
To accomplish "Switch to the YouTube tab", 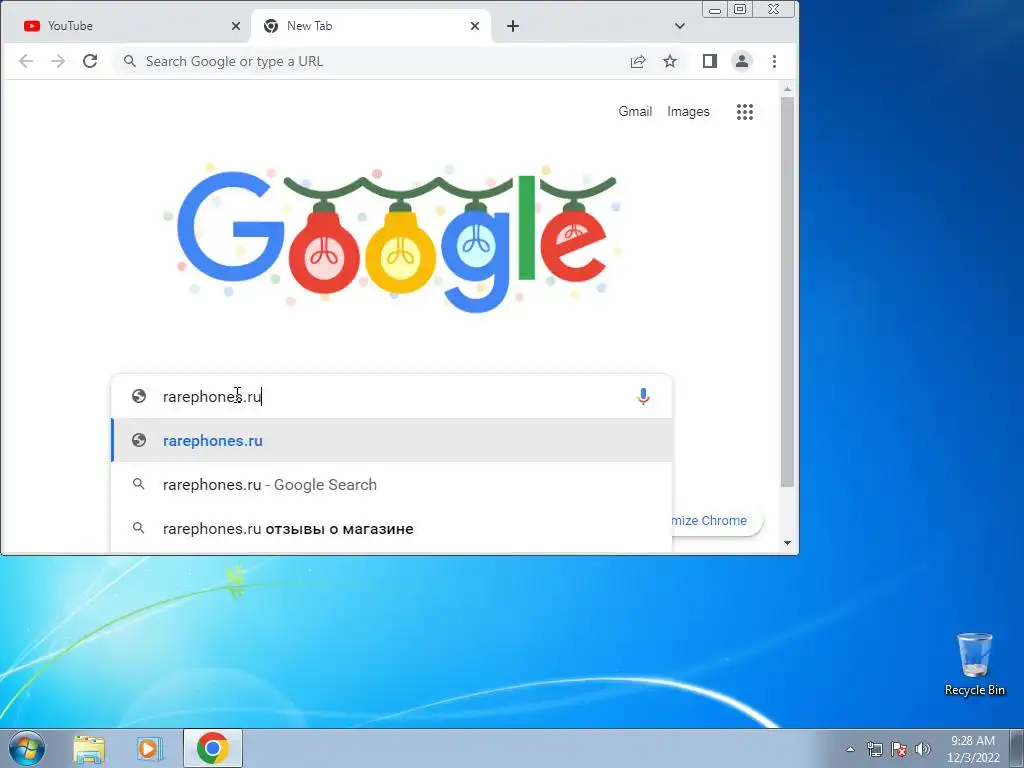I will click(125, 26).
